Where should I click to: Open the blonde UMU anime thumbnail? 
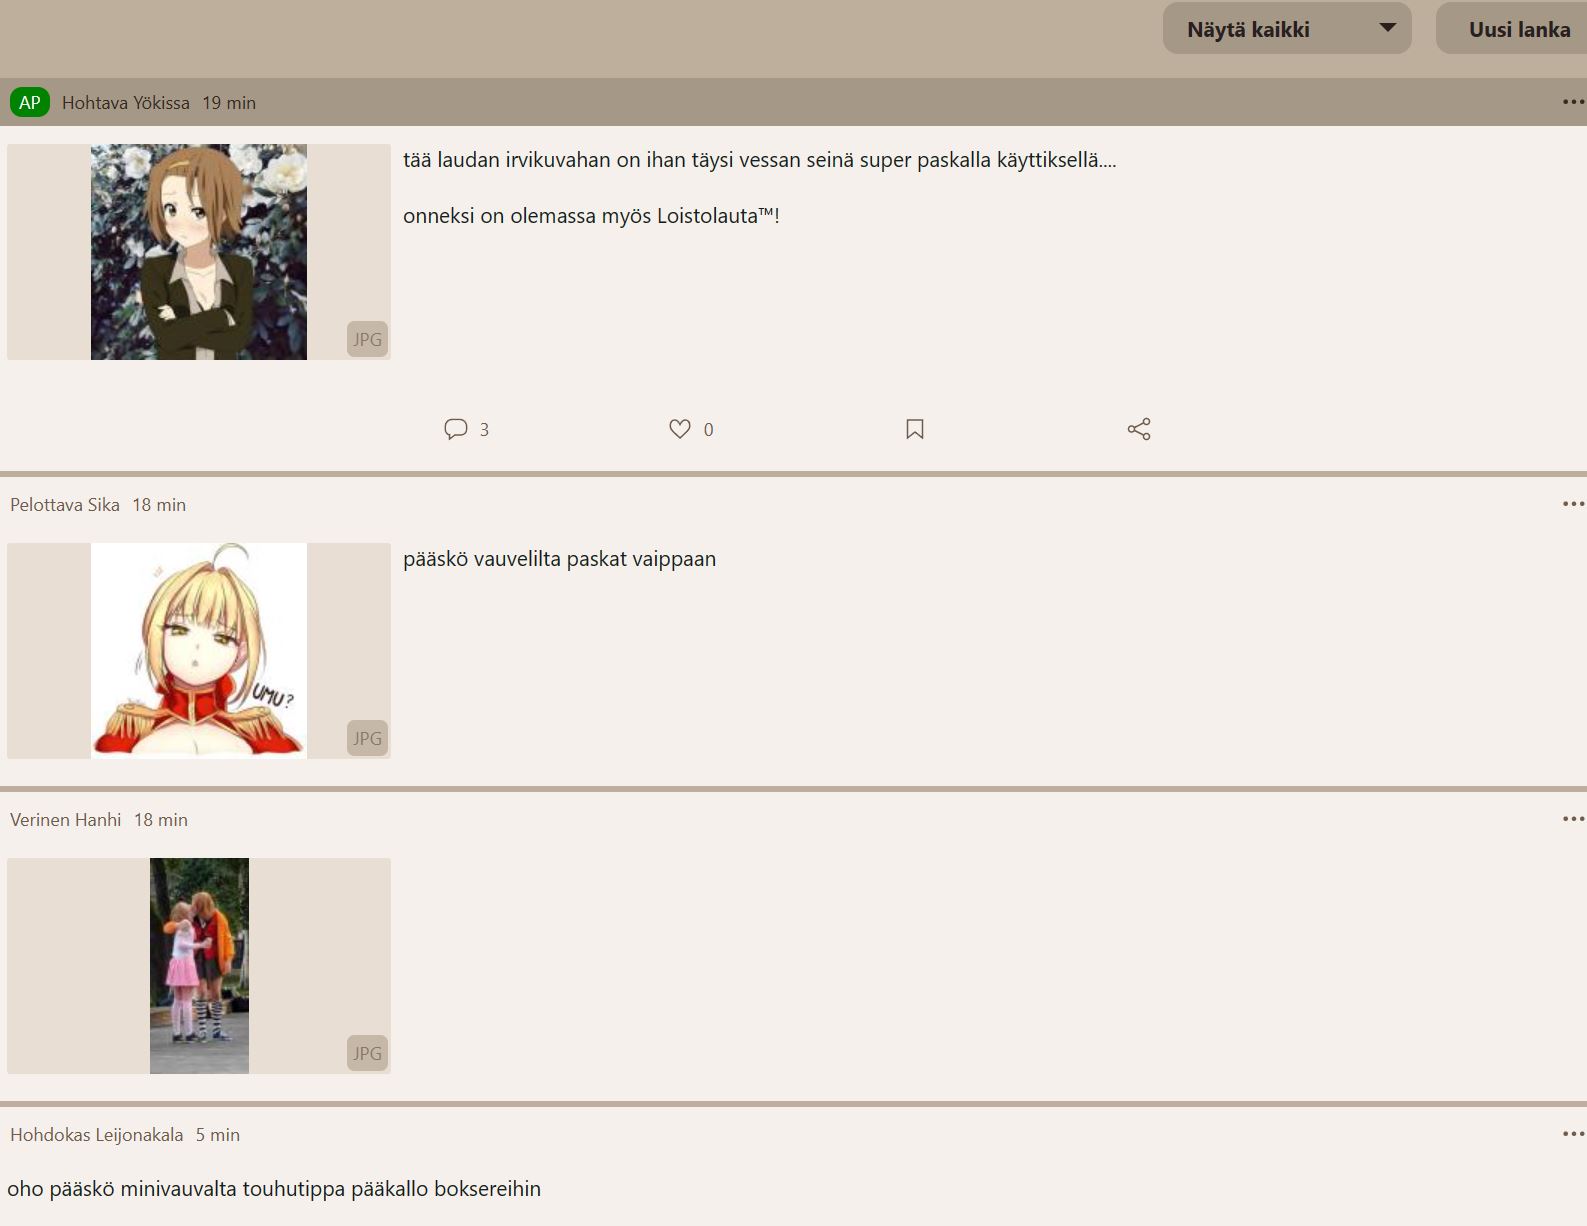pos(199,651)
